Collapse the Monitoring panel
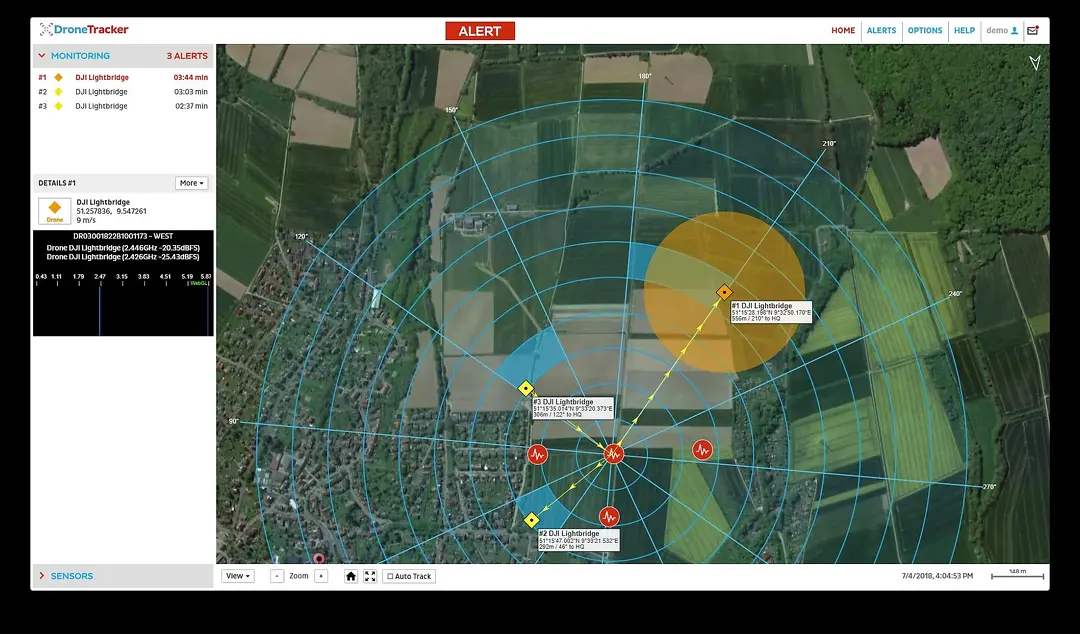This screenshot has height=634, width=1080. [x=42, y=56]
